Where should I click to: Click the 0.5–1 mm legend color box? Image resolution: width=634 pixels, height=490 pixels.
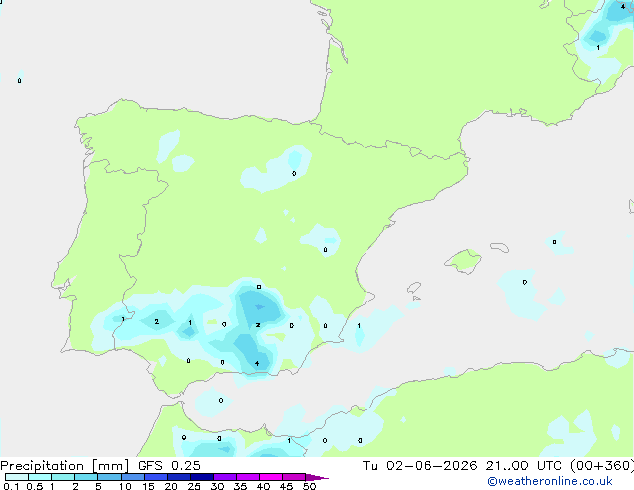pyautogui.click(x=40, y=477)
